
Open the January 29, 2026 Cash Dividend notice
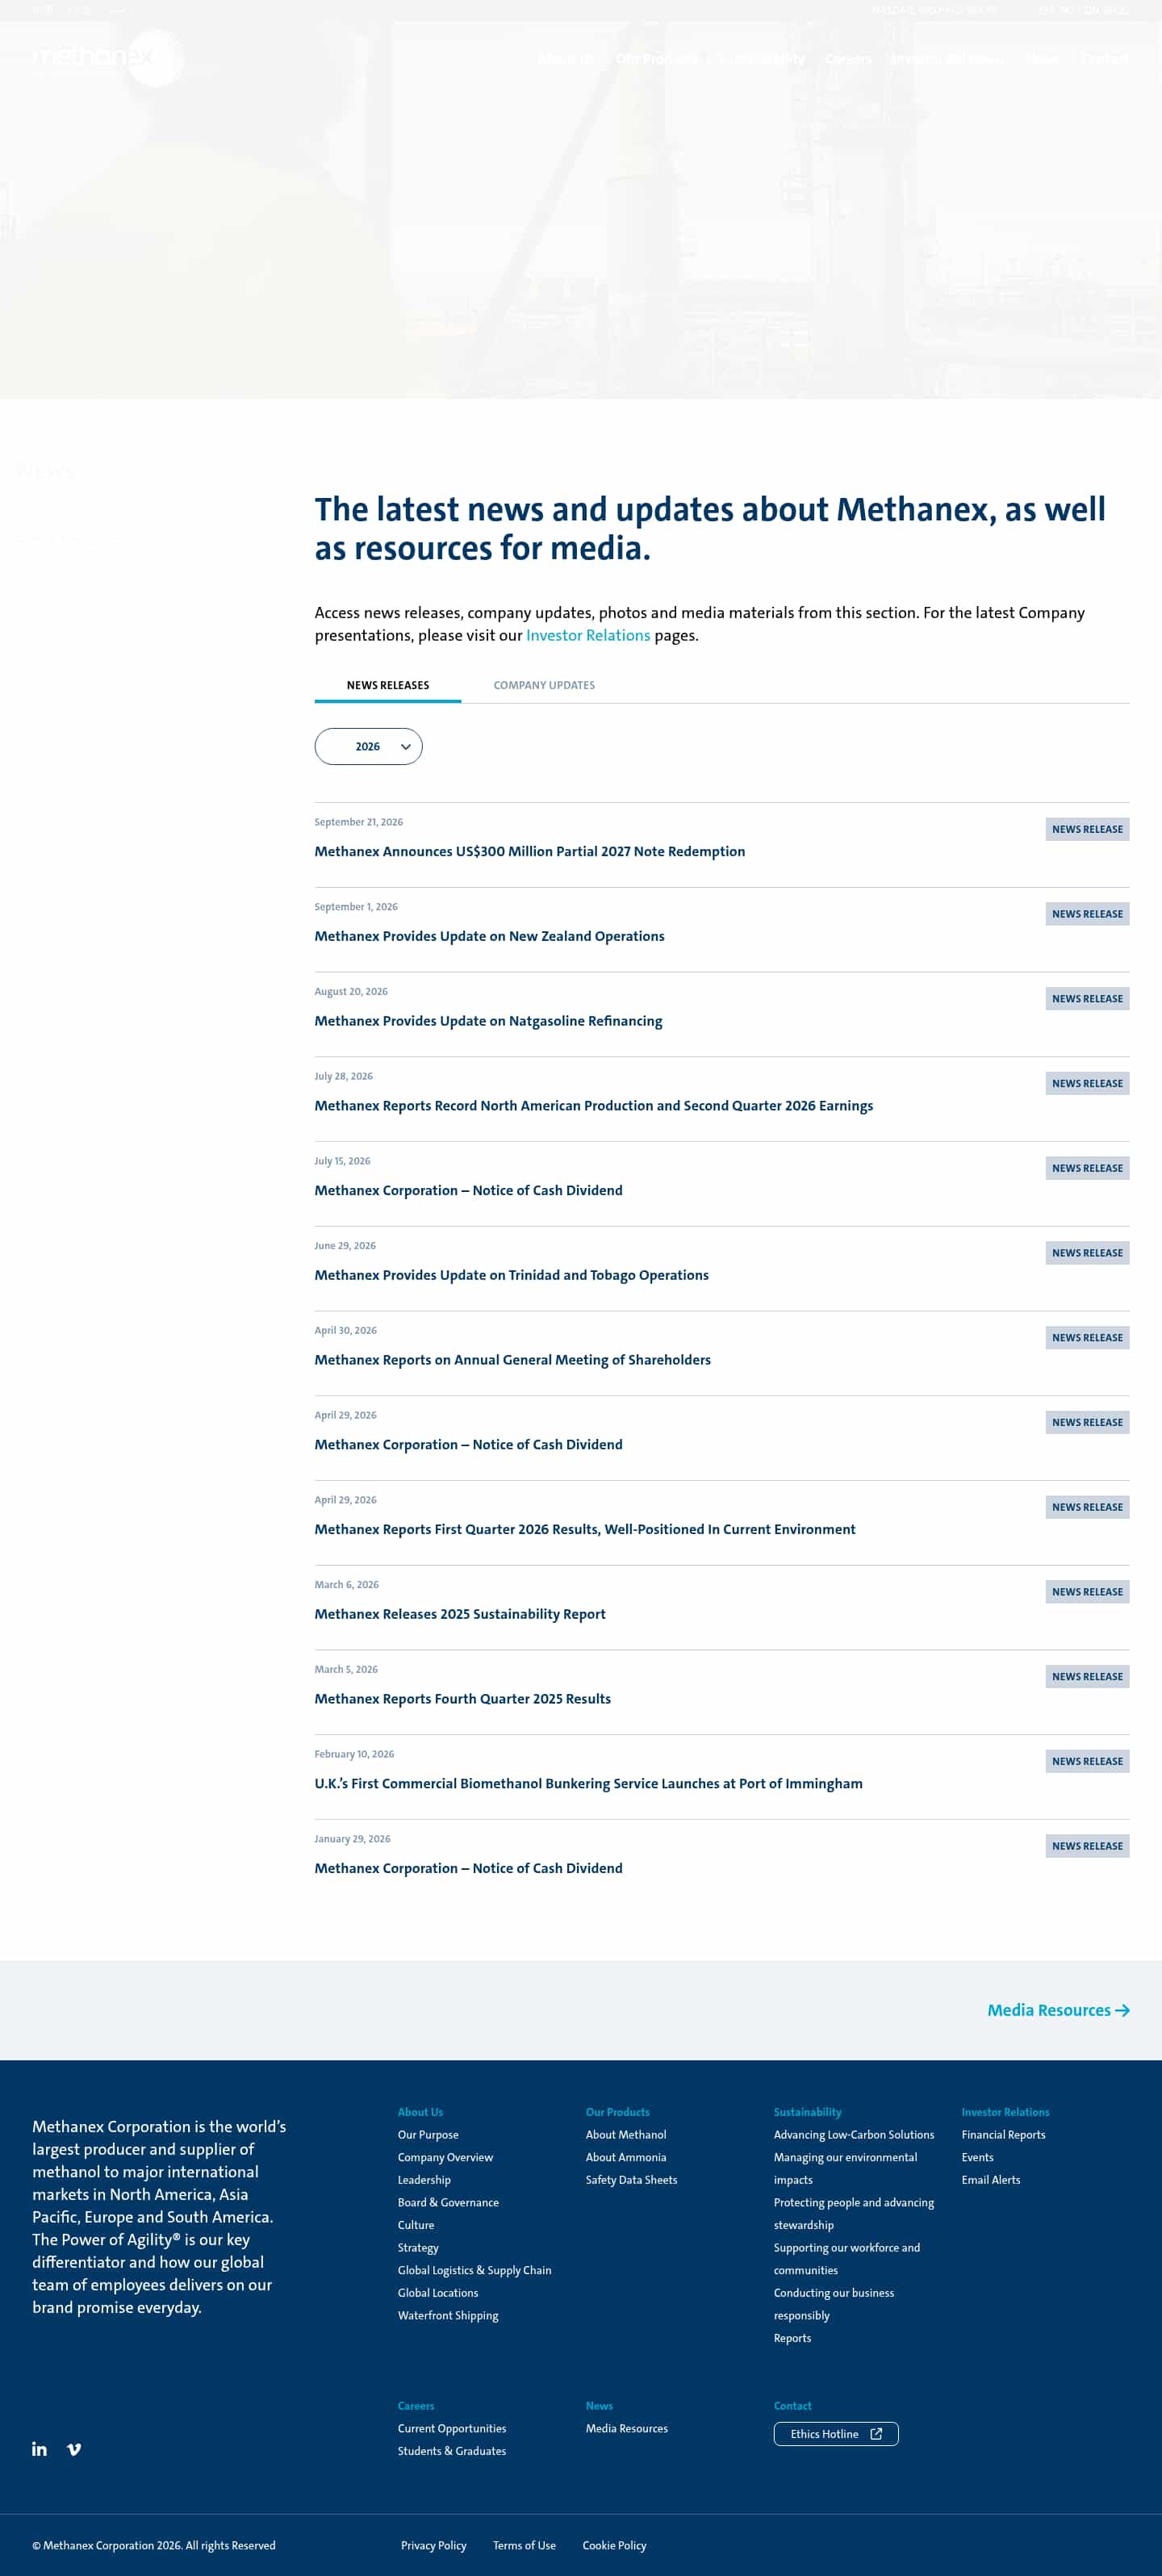469,1868
